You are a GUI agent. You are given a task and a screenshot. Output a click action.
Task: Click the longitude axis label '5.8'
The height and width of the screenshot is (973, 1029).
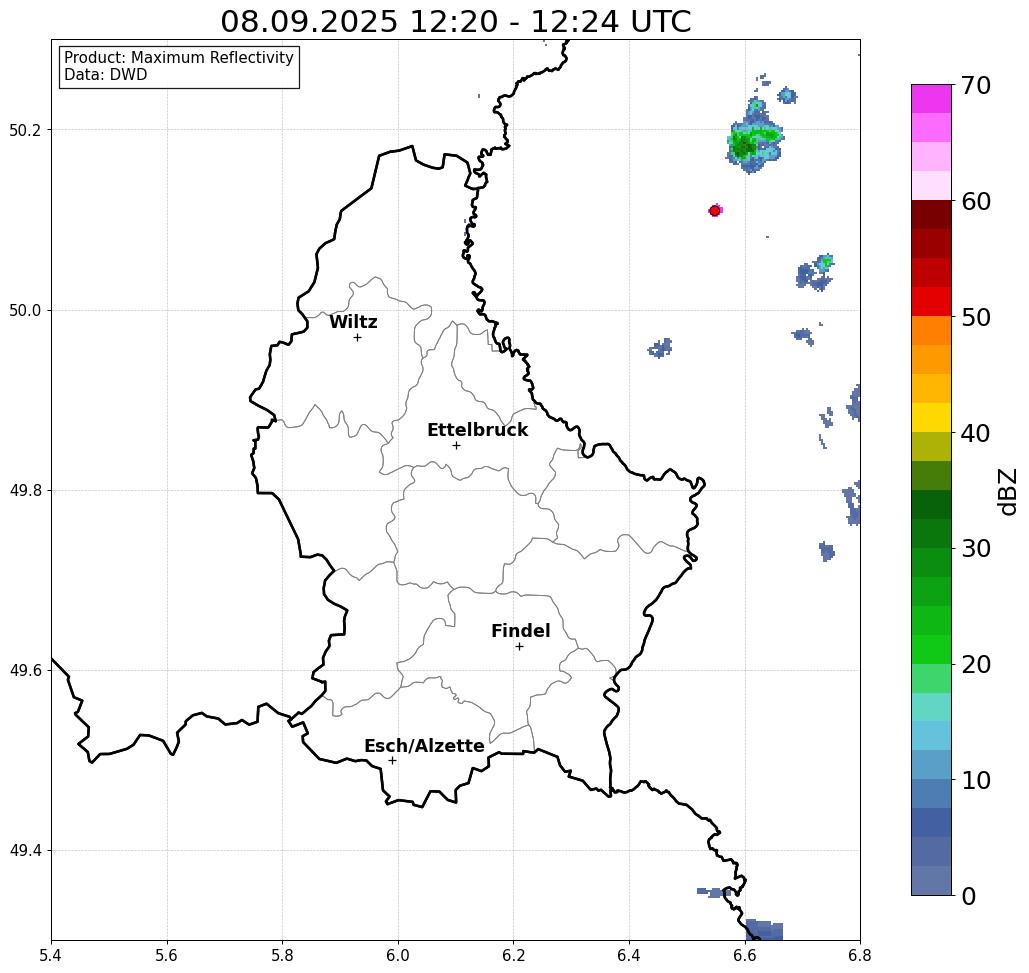282,955
